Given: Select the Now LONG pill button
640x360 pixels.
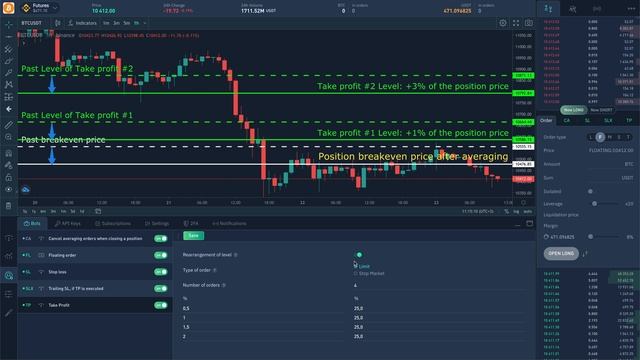Looking at the screenshot, I should [573, 110].
